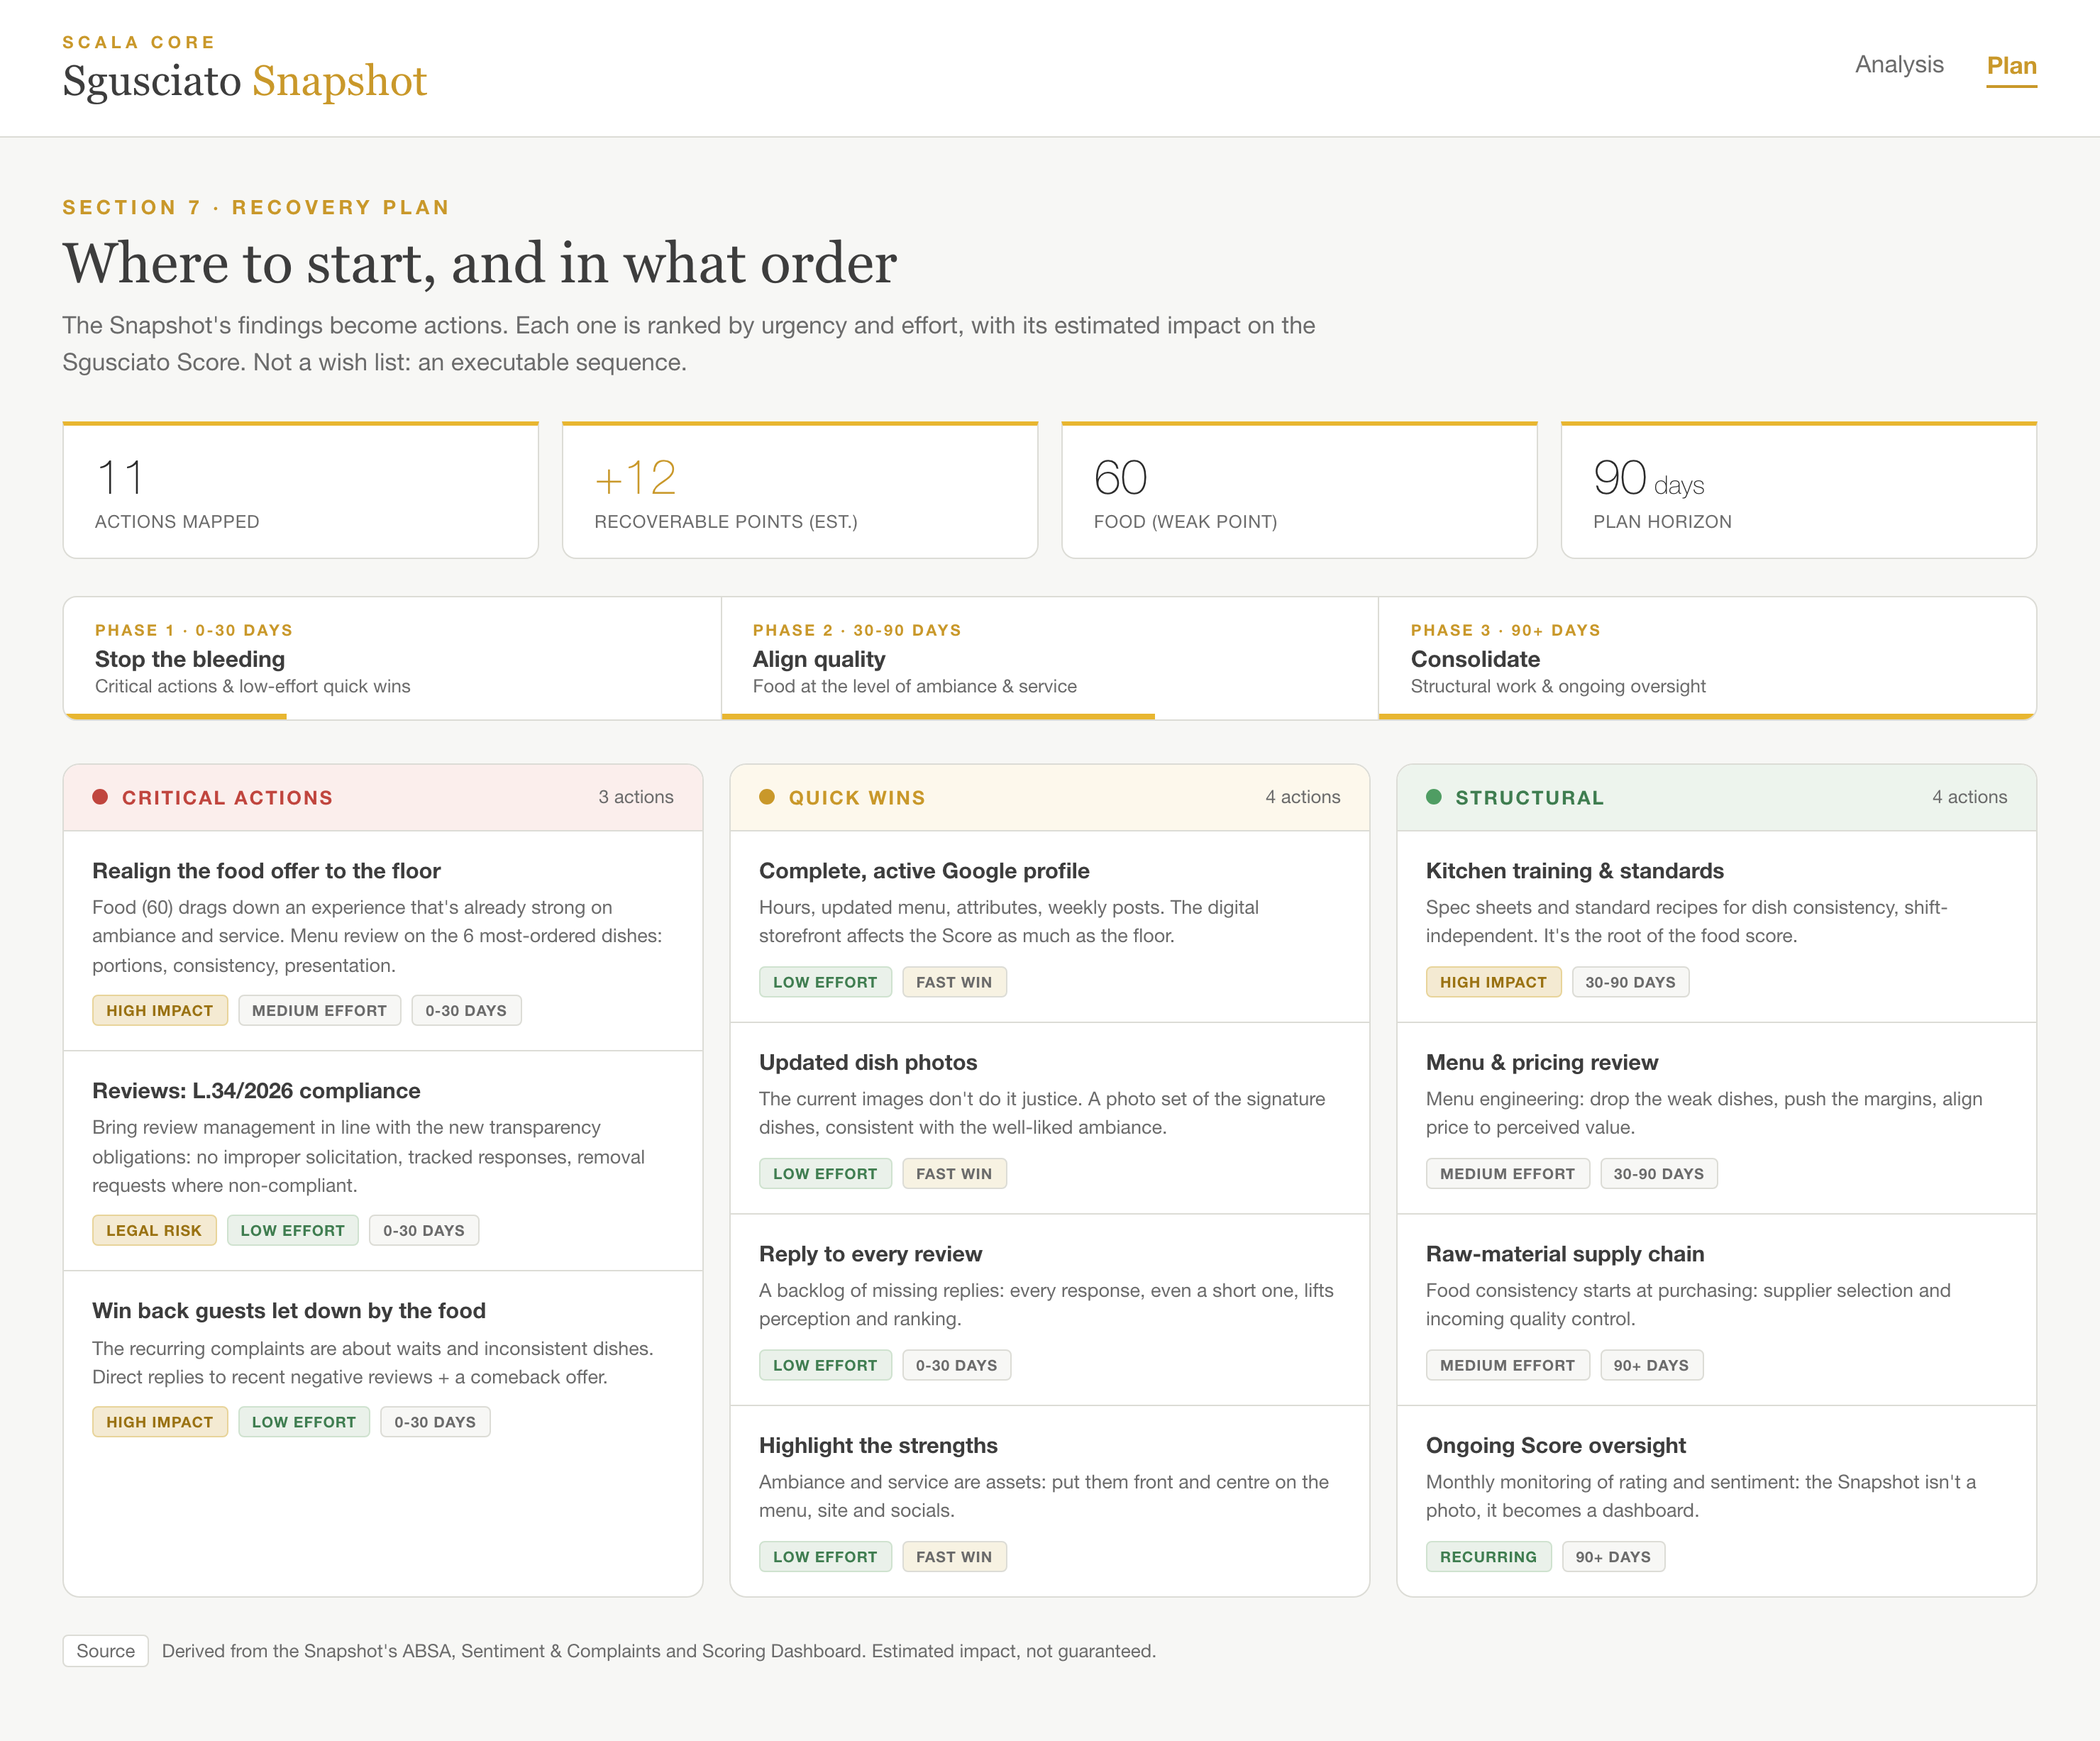Viewport: 2100px width, 1741px height.
Task: Click the Recurring tag
Action: pos(1488,1557)
